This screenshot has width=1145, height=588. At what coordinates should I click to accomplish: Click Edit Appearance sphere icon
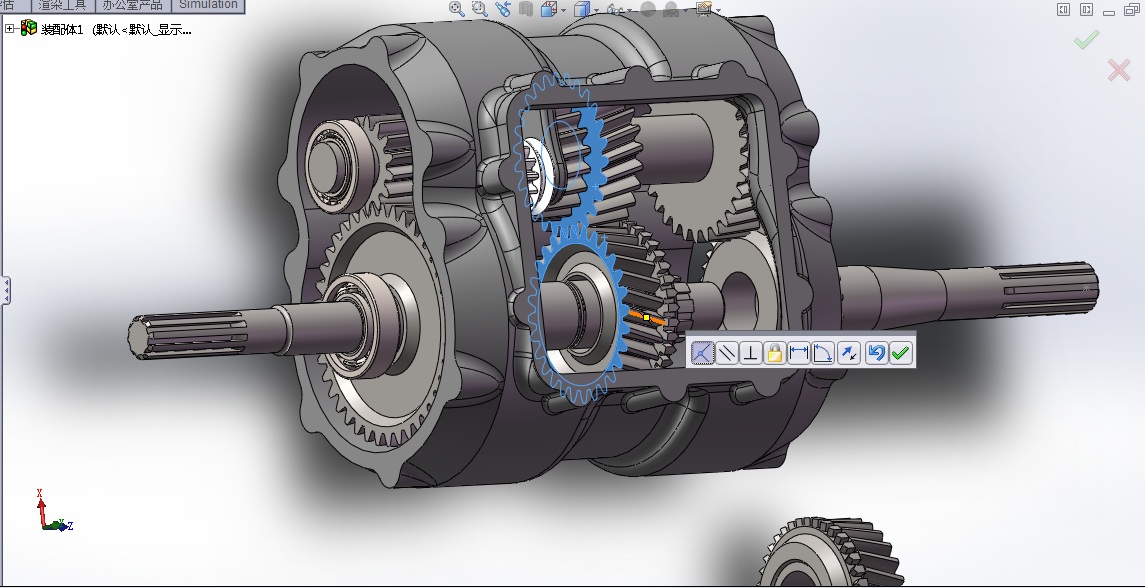click(648, 9)
